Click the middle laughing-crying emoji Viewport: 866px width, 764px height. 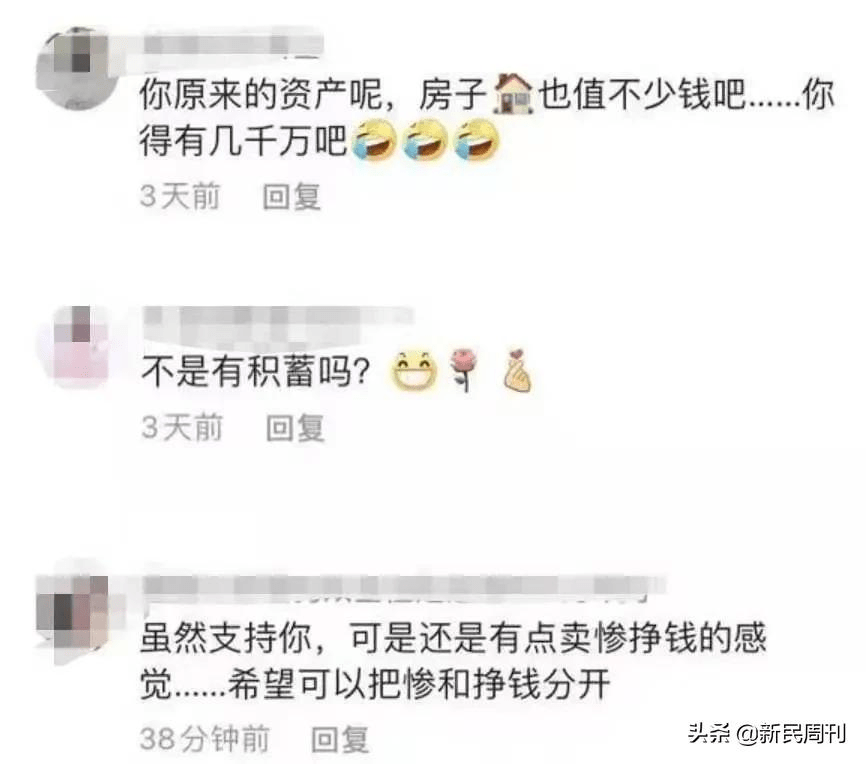425,140
